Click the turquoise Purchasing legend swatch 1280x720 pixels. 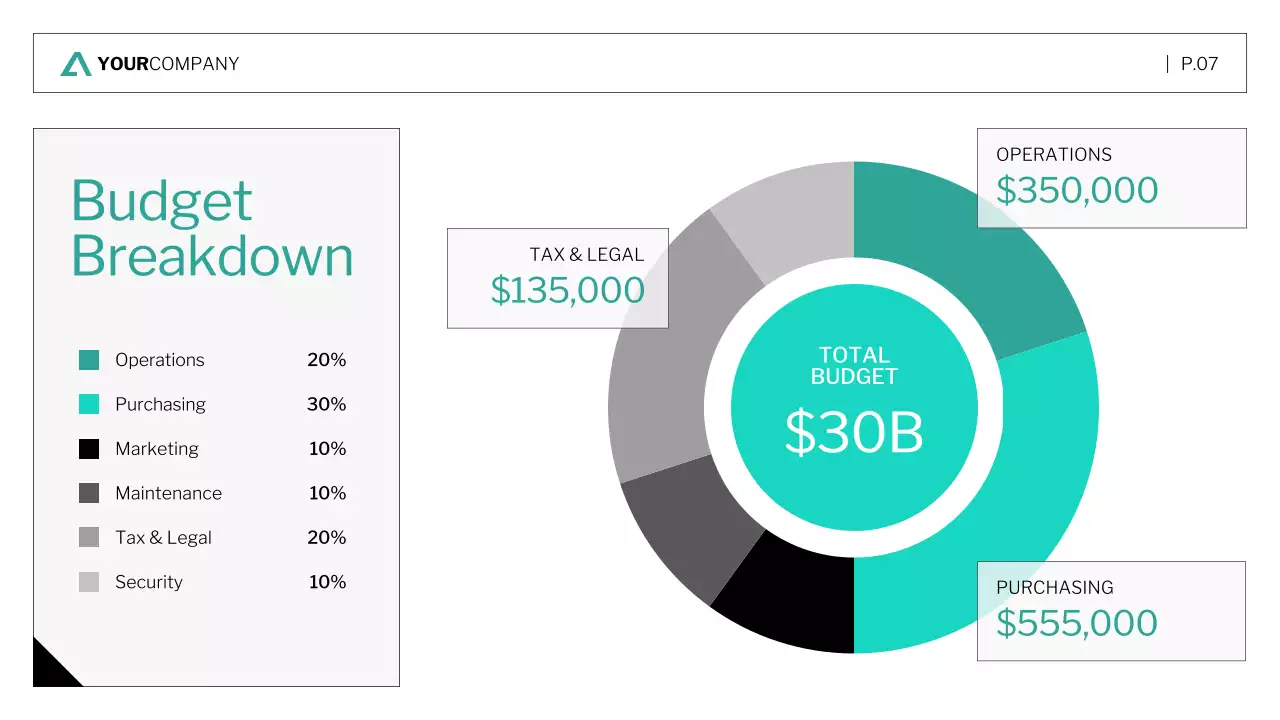[x=88, y=404]
